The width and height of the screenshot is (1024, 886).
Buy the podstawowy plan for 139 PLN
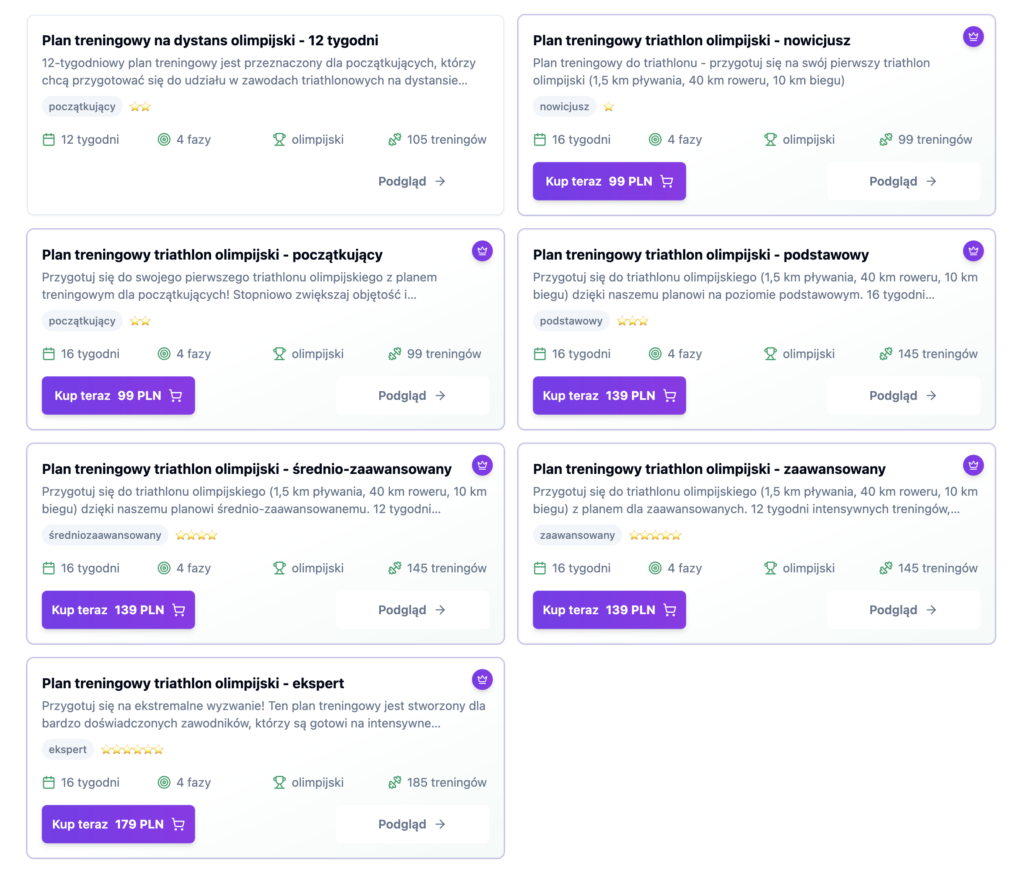click(609, 396)
